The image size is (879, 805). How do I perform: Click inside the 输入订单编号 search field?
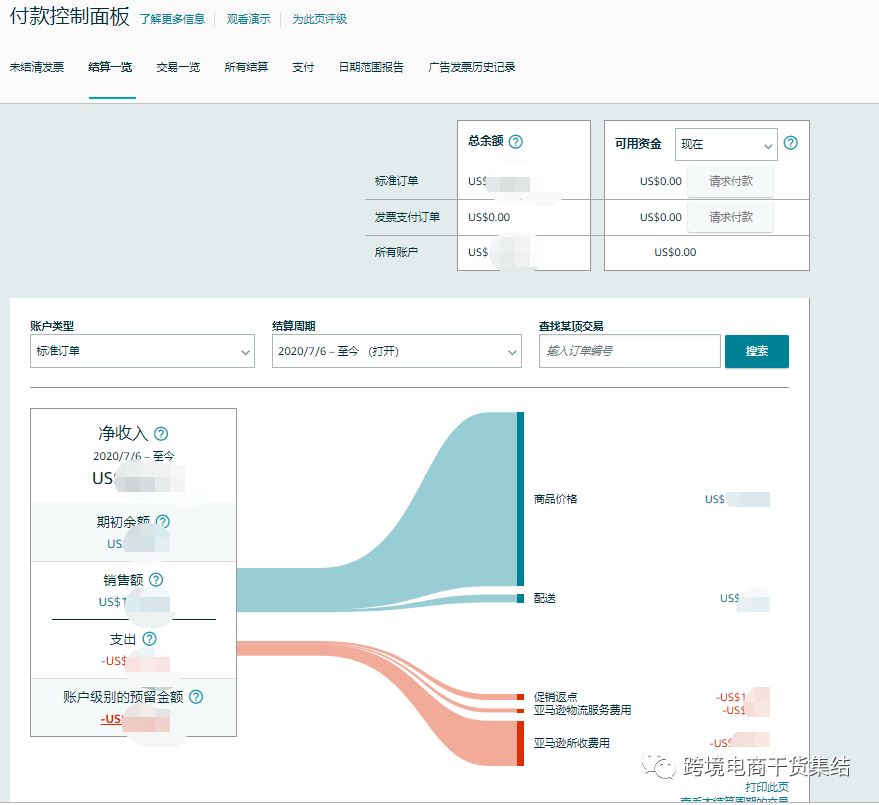click(629, 351)
